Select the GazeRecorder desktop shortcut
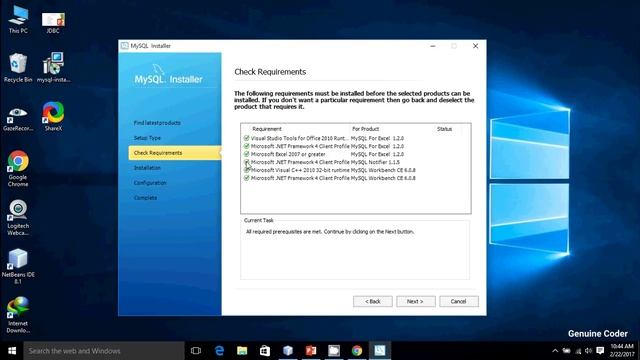The image size is (640, 360). coord(18,119)
